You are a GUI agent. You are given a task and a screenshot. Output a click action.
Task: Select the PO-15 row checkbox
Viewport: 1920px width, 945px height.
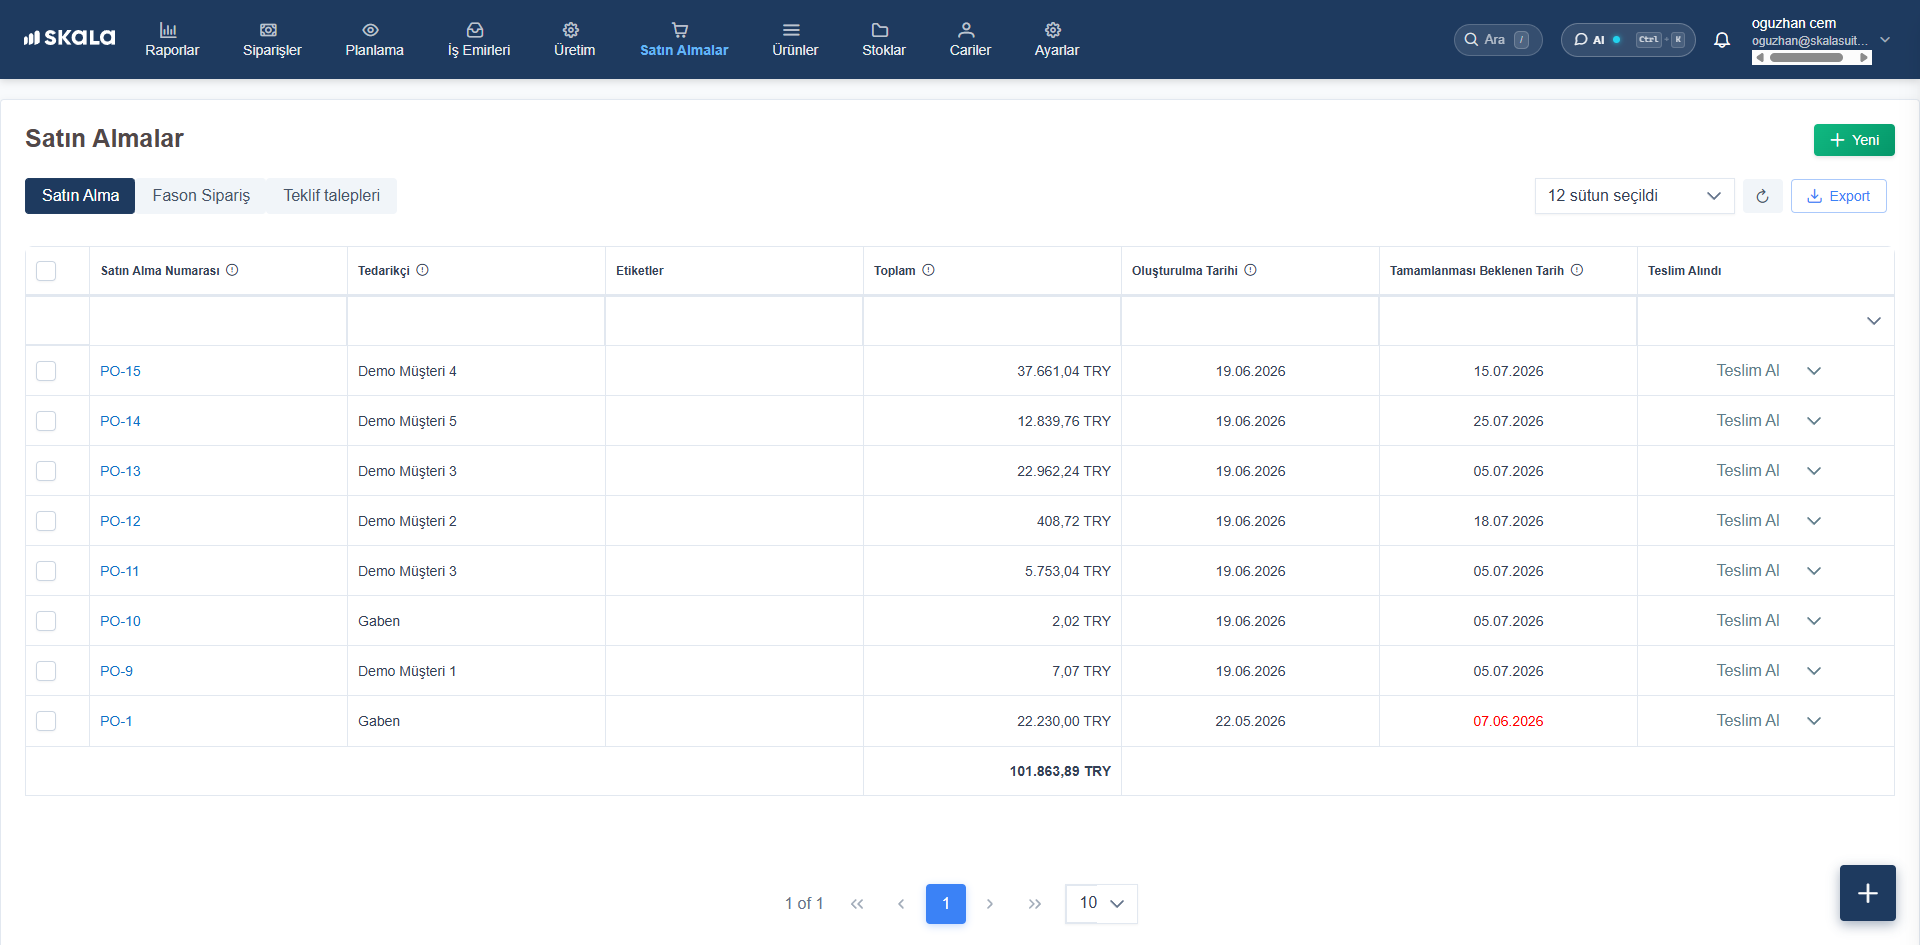pyautogui.click(x=46, y=371)
